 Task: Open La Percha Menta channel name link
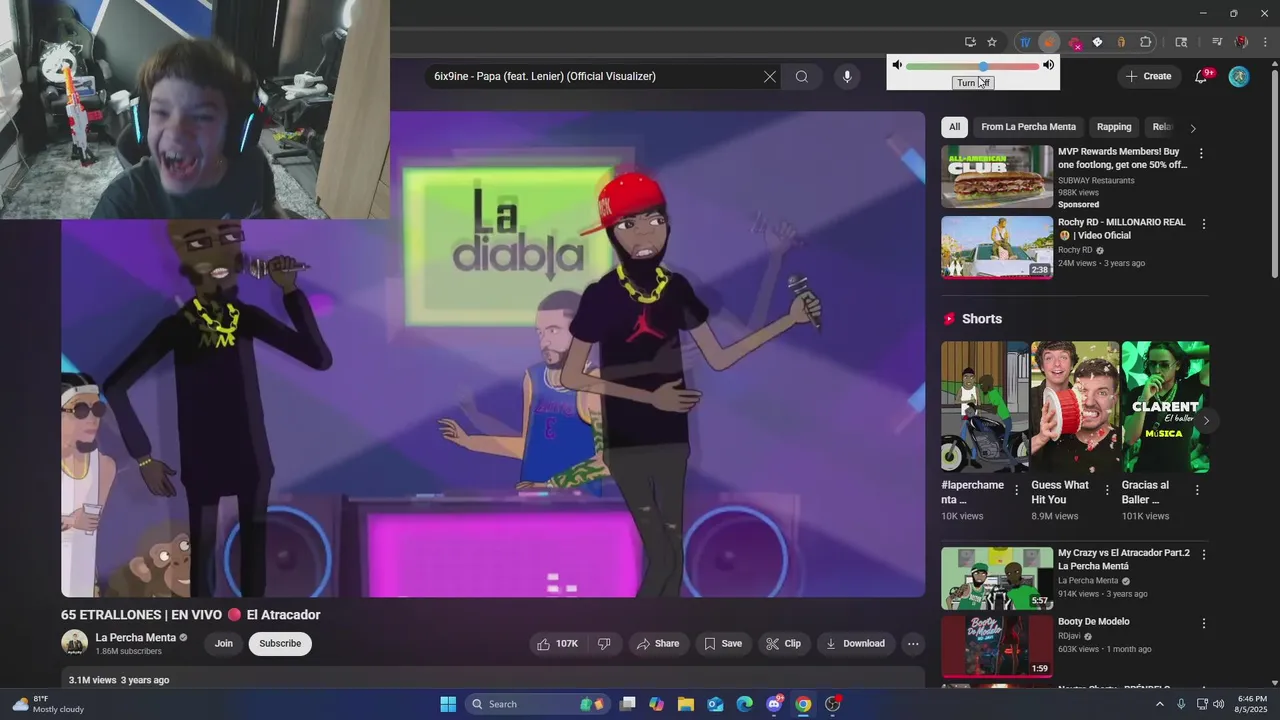[136, 638]
